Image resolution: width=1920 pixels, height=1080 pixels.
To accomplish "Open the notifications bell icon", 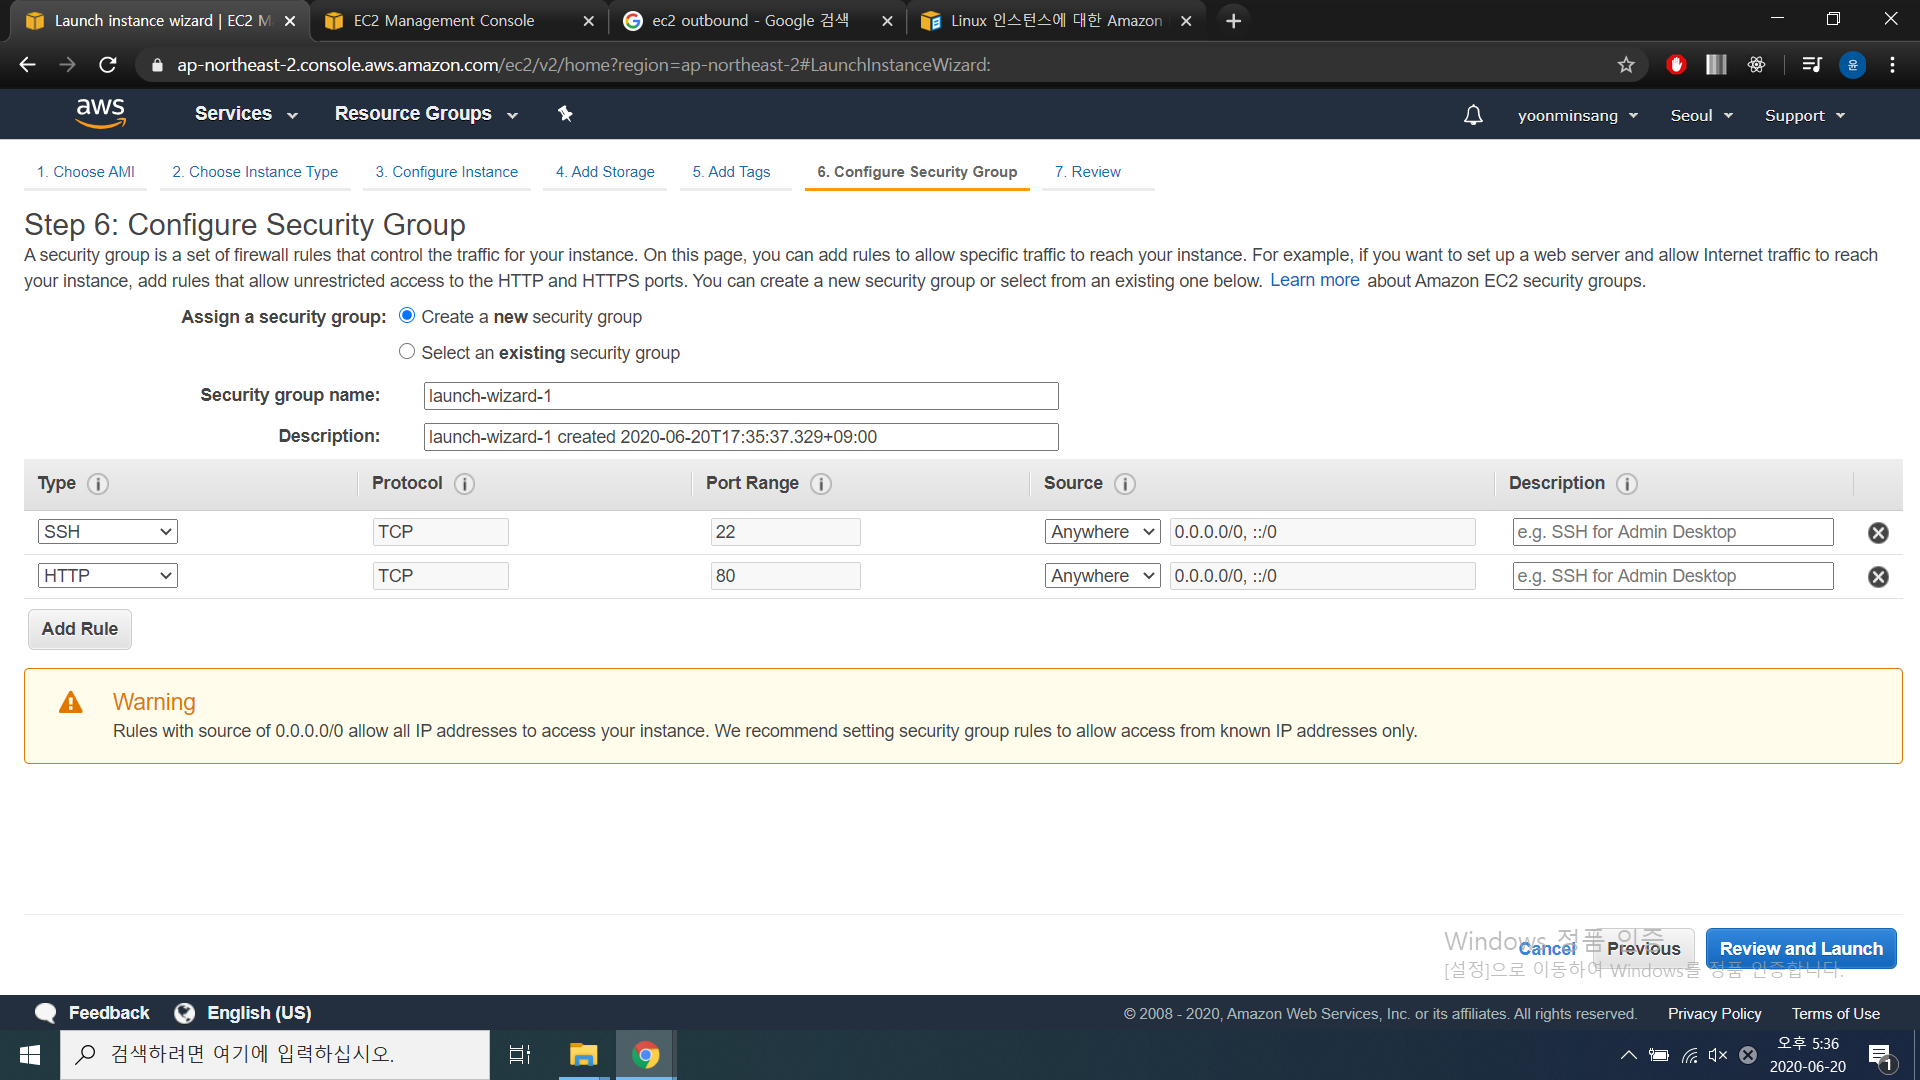I will [x=1473, y=115].
